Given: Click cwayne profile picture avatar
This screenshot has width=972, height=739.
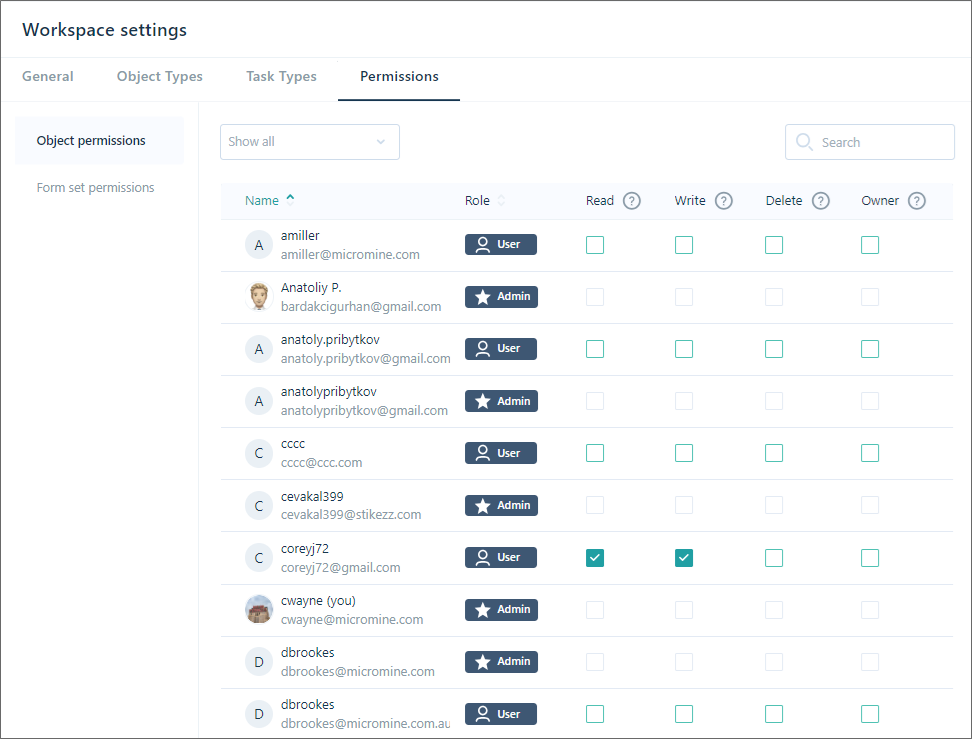Looking at the screenshot, I should click(x=259, y=609).
